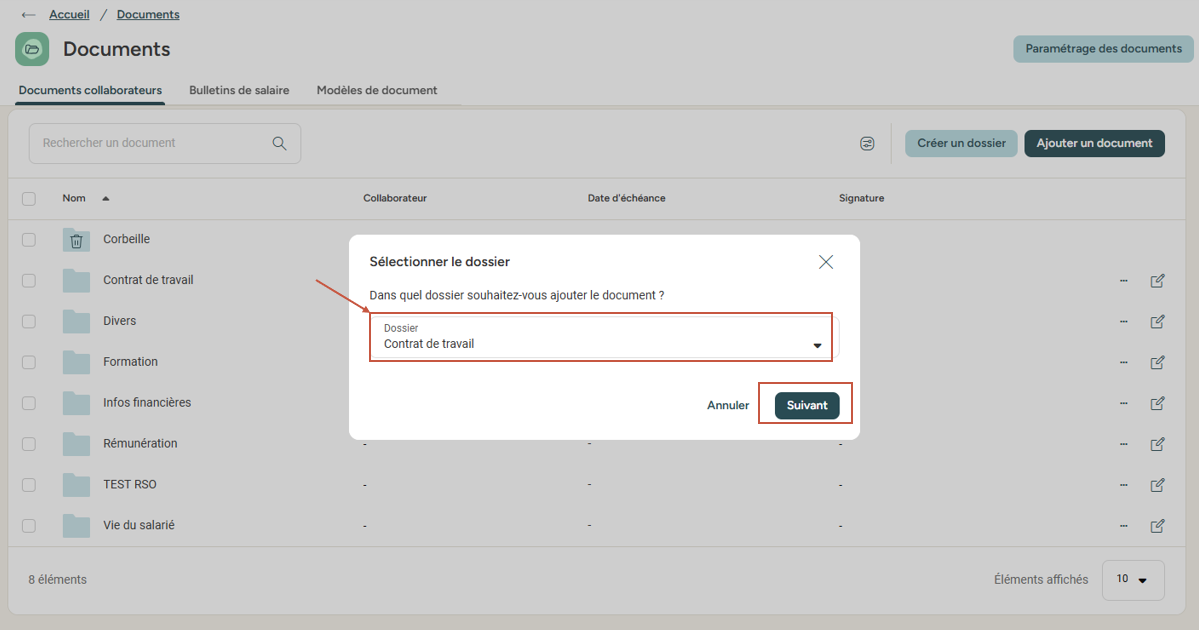Check the TEST RSO row checkbox
The height and width of the screenshot is (630, 1199).
[29, 485]
